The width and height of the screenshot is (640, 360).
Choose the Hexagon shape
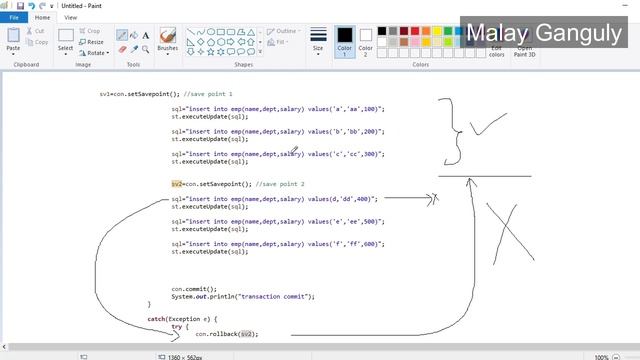pyautogui.click(x=221, y=42)
